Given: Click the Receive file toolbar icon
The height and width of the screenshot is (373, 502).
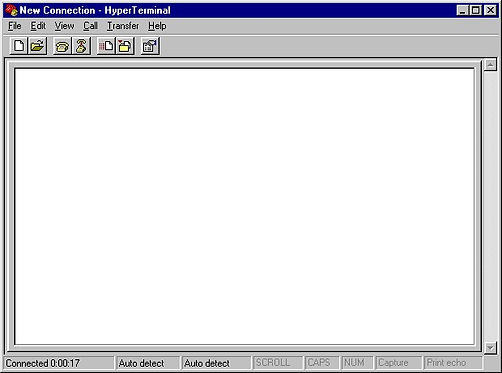Looking at the screenshot, I should pos(125,46).
